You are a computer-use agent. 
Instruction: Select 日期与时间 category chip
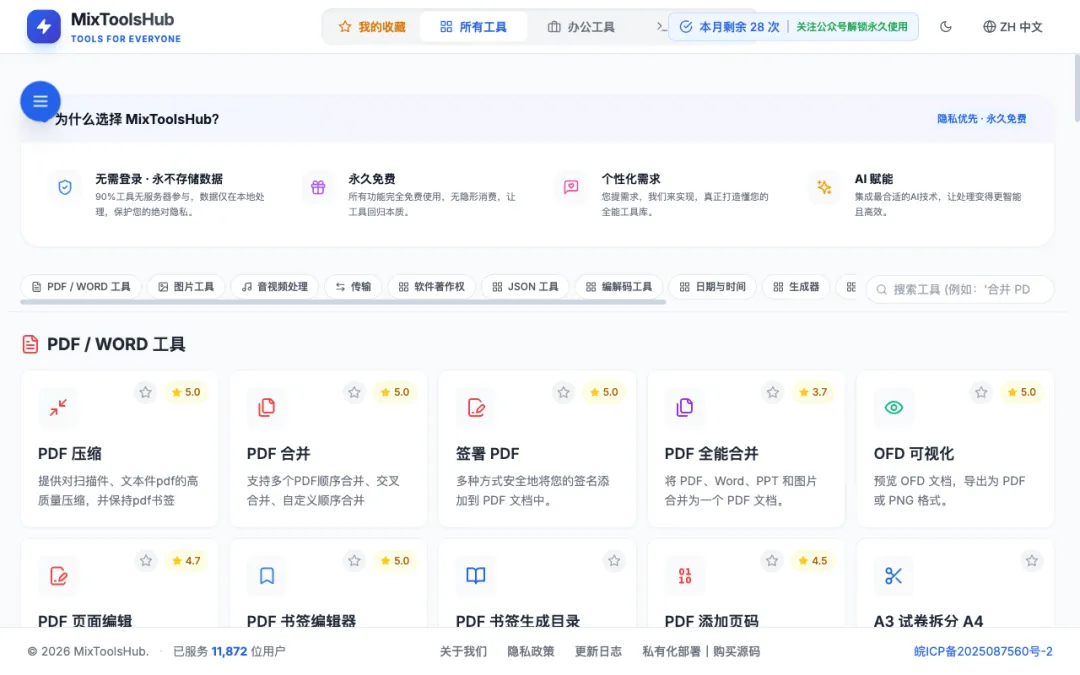712,287
